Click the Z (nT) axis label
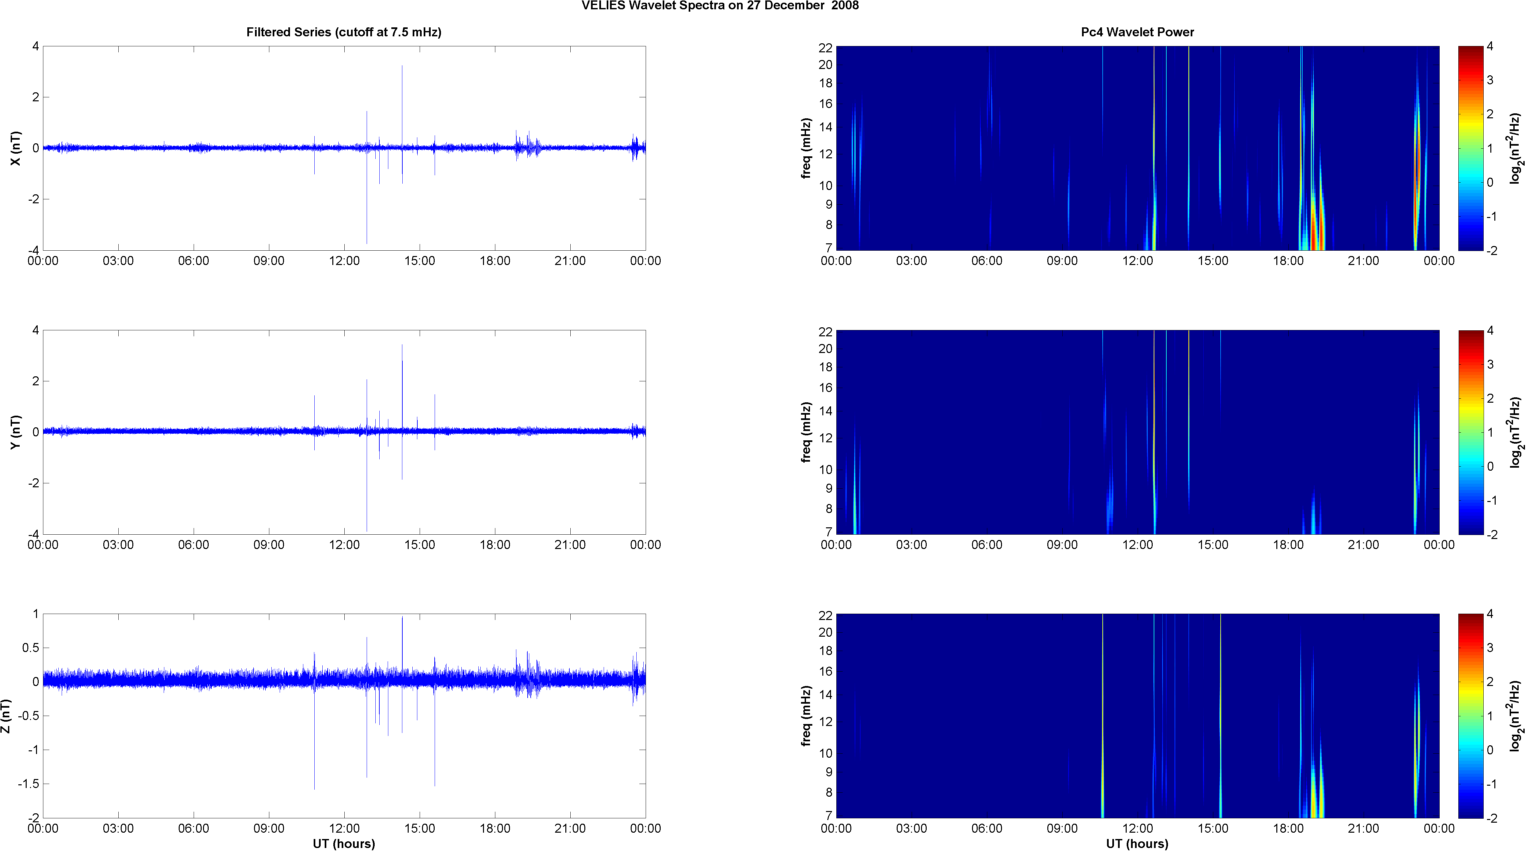1526x851 pixels. 7,716
